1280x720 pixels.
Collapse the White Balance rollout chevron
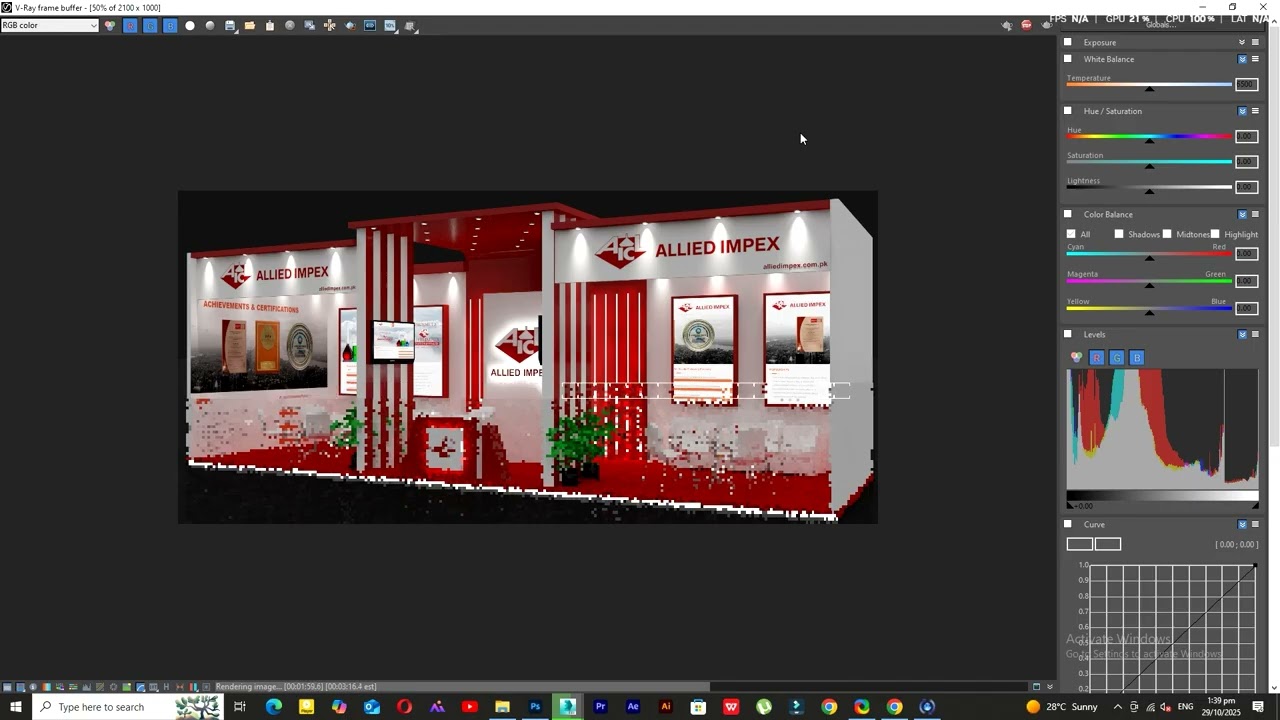tap(1243, 59)
